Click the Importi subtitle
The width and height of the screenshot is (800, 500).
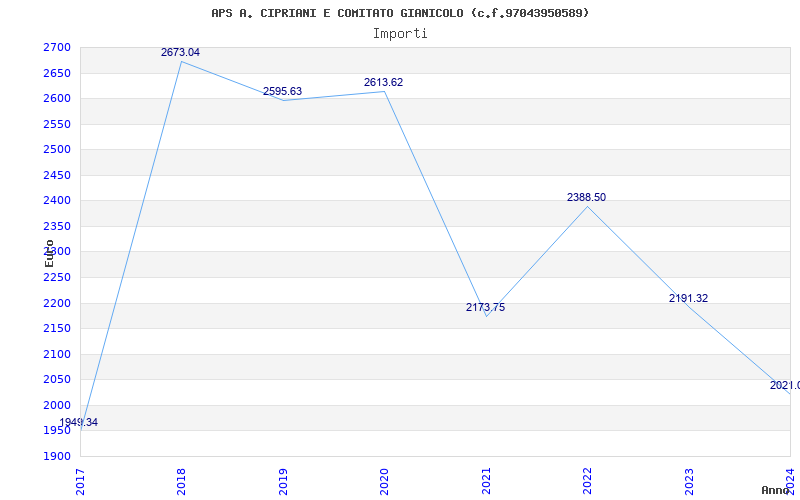tap(400, 34)
